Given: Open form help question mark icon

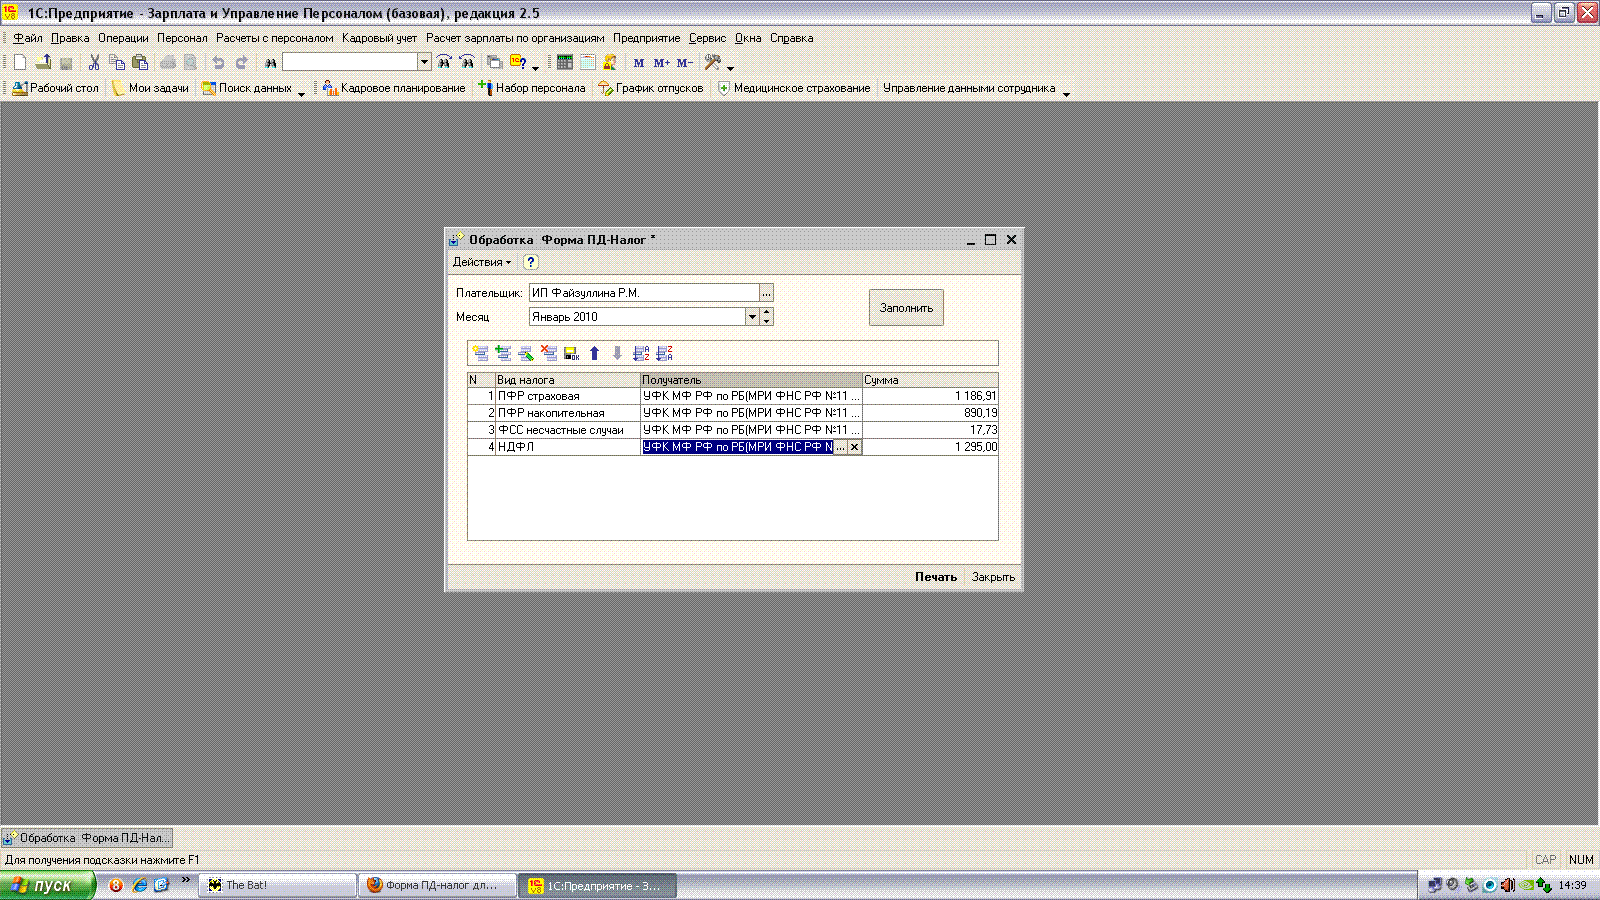Looking at the screenshot, I should click(x=531, y=262).
